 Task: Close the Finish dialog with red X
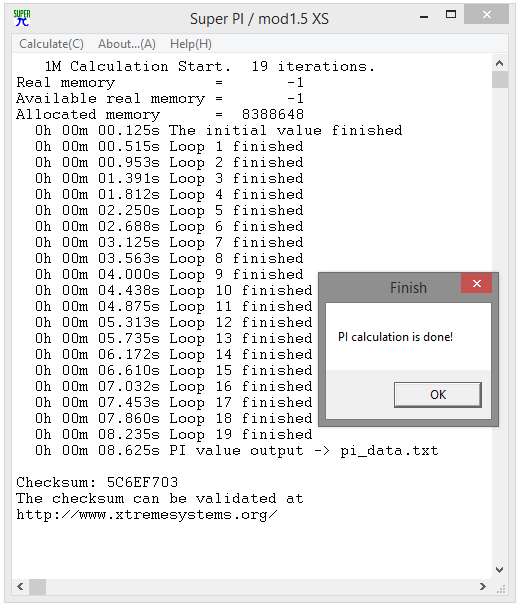point(477,283)
